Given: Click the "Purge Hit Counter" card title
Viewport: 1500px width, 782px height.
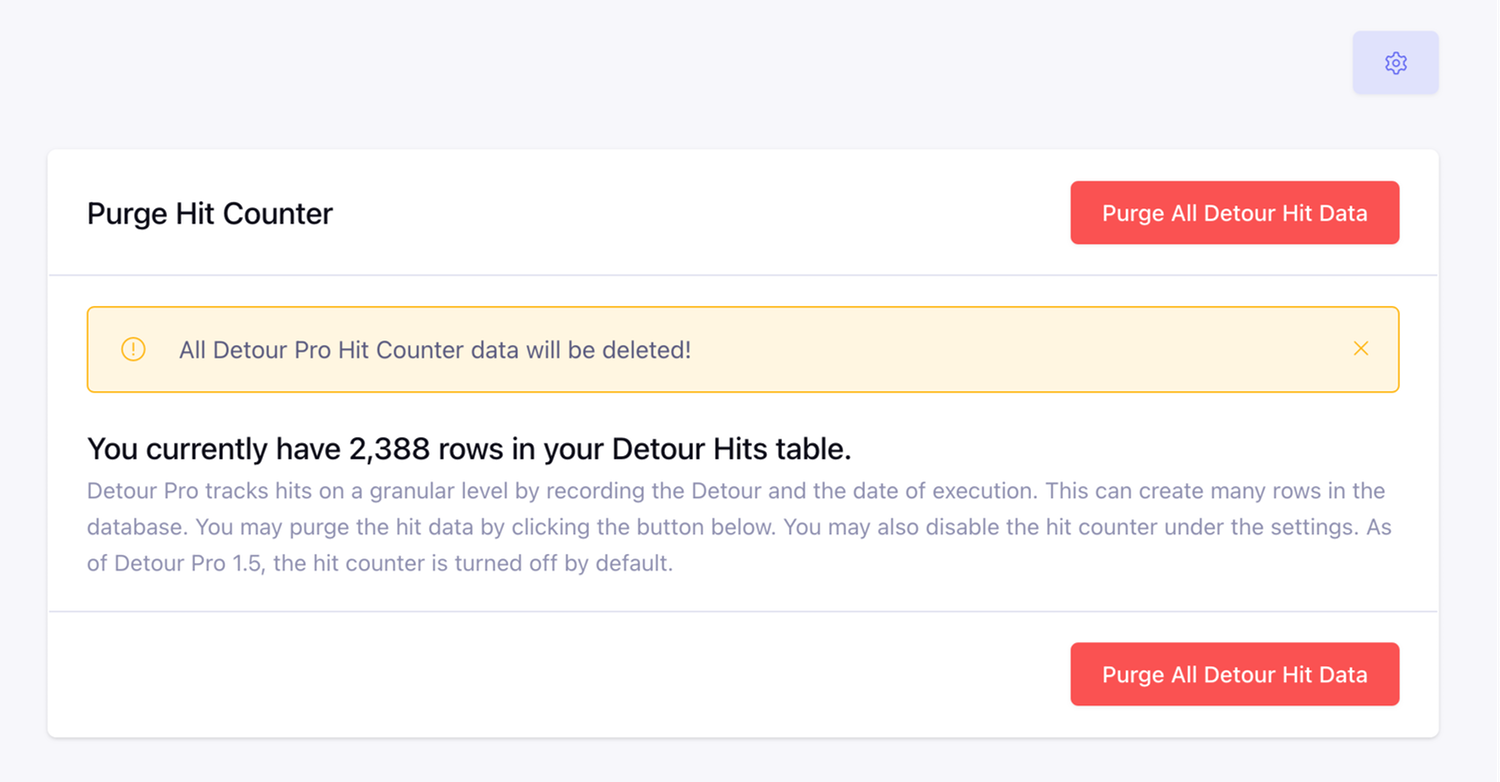Looking at the screenshot, I should (210, 214).
